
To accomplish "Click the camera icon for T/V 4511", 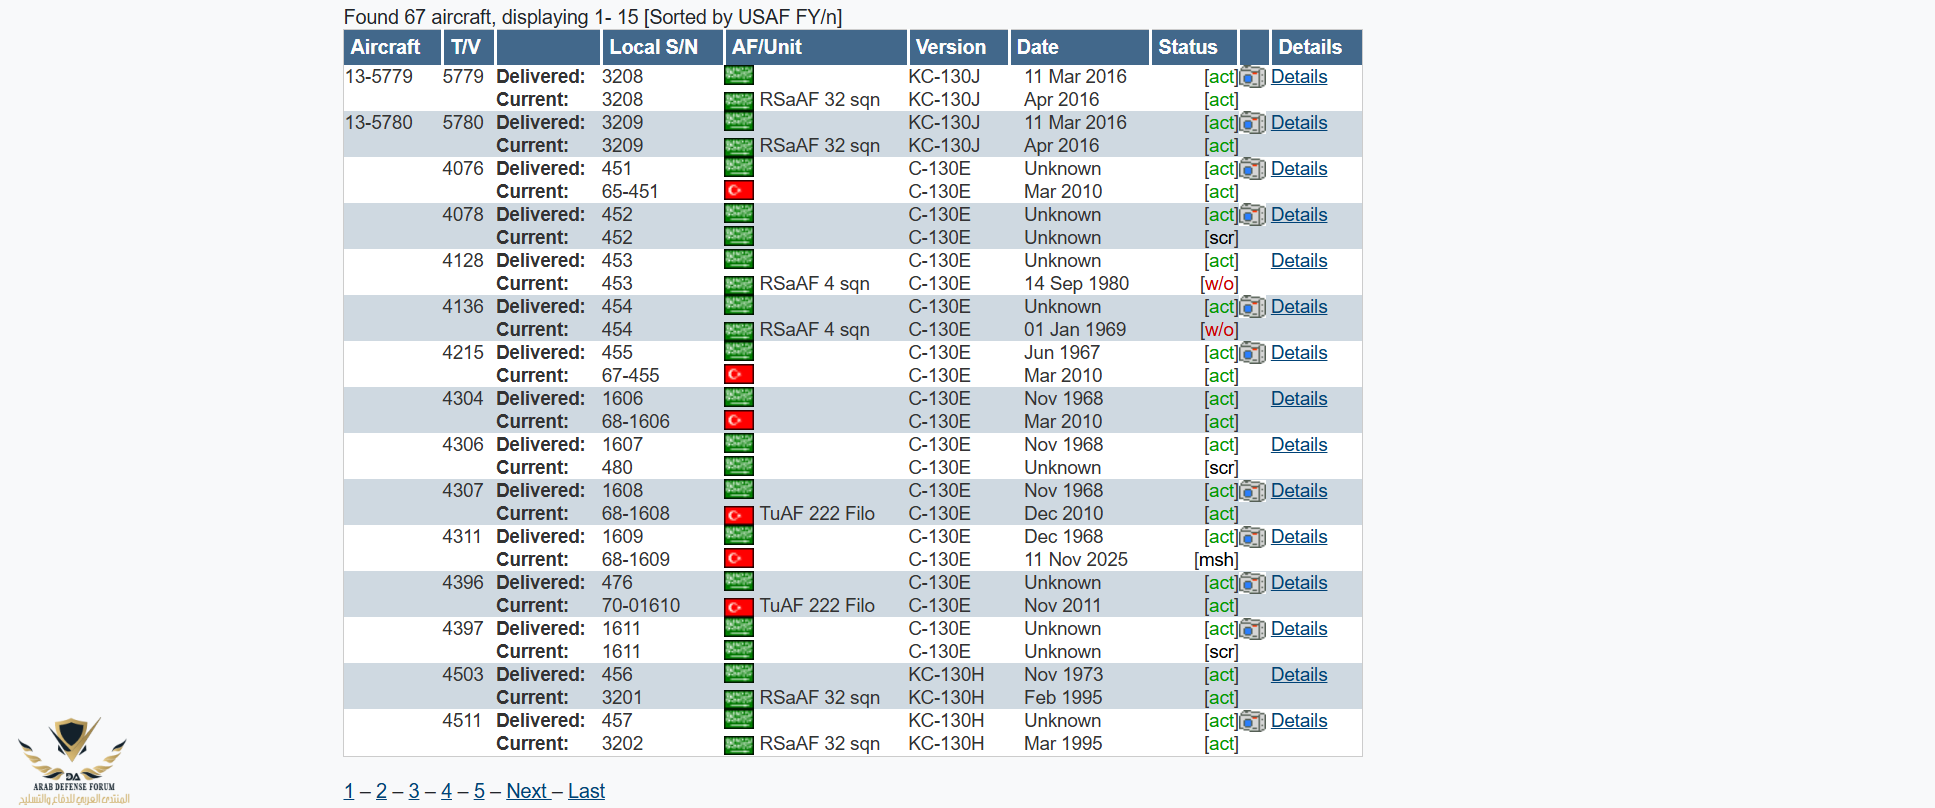I will (x=1252, y=721).
